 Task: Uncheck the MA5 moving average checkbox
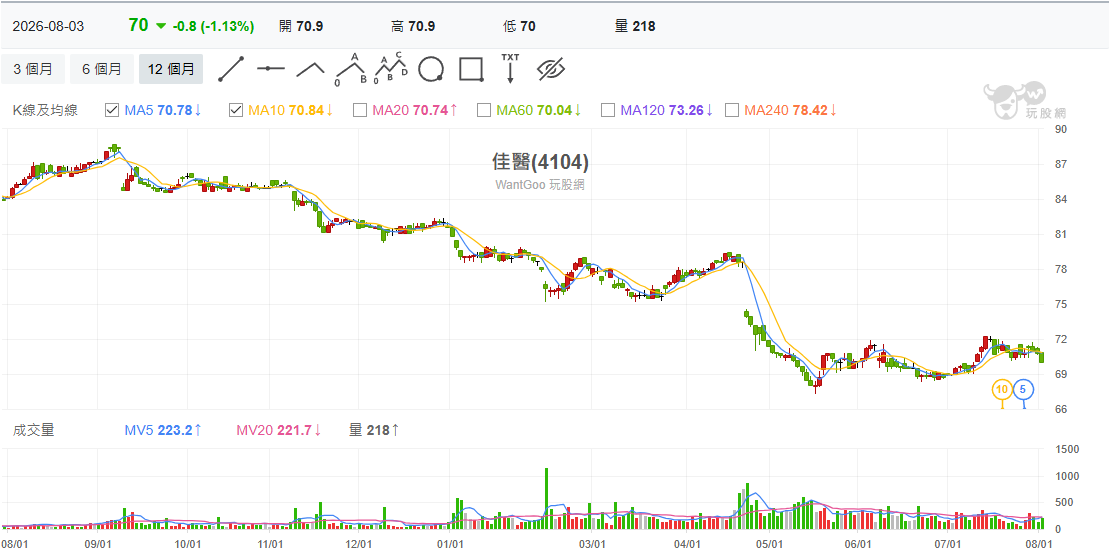112,110
